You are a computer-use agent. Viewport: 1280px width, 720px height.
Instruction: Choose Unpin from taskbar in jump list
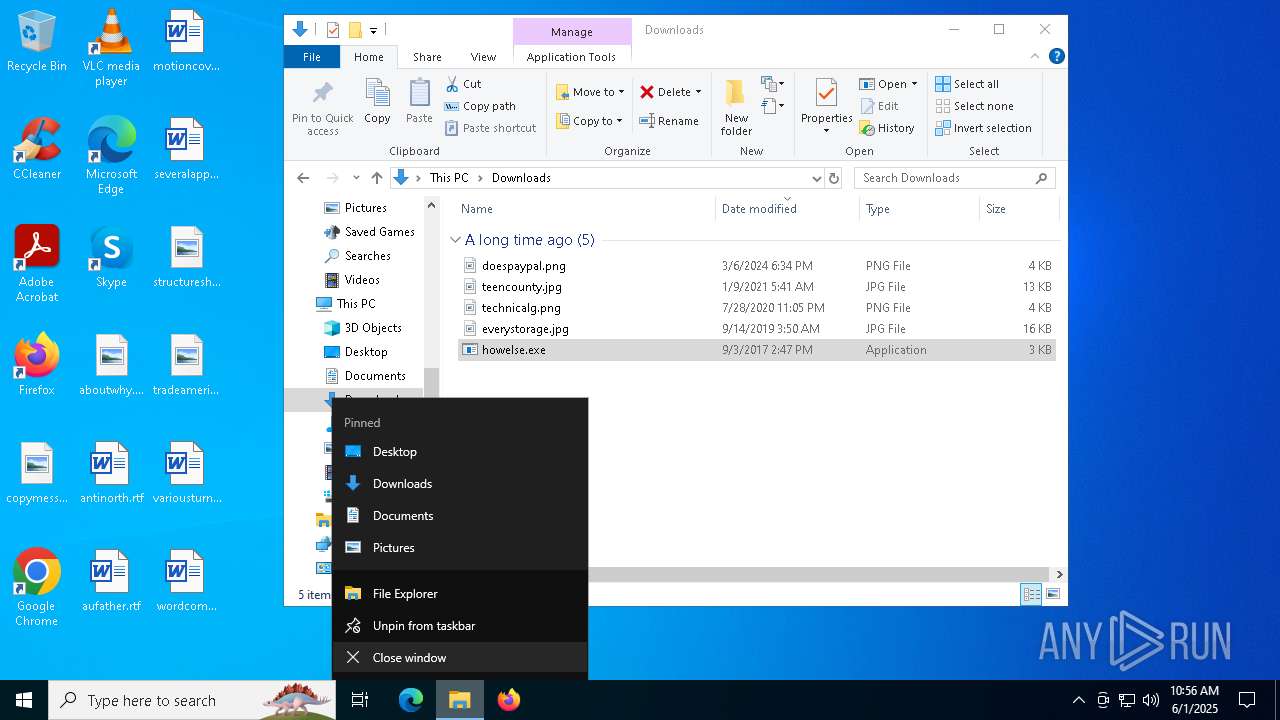point(460,626)
